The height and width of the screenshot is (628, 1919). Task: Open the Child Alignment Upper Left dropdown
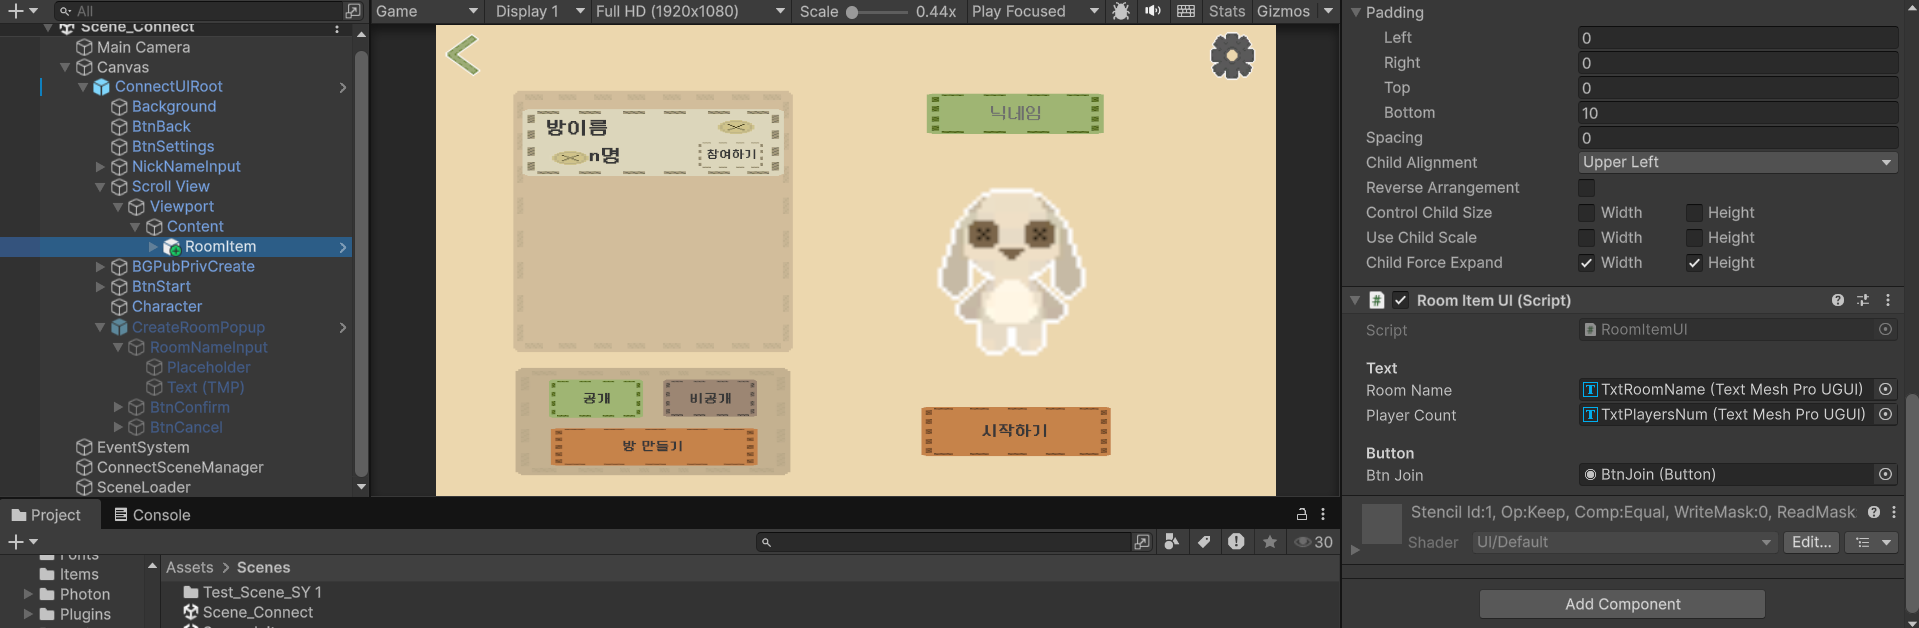tap(1738, 162)
